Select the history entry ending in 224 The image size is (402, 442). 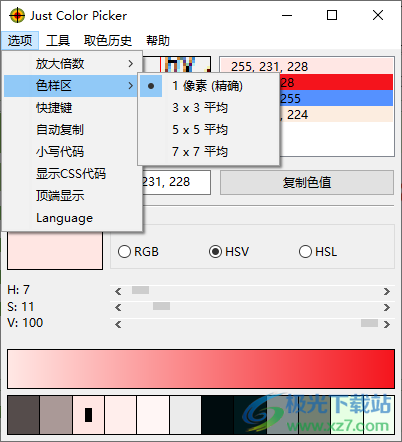pos(336,114)
